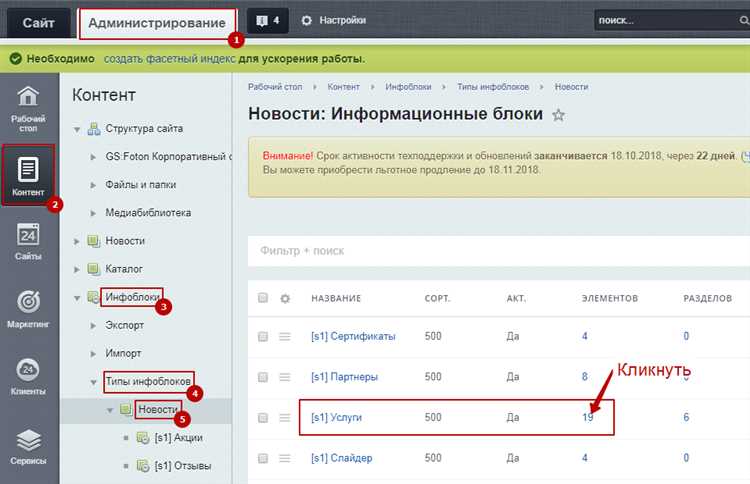The height and width of the screenshot is (484, 750).
Task: Click the Инфоблоки tree icon
Action: pos(93,297)
